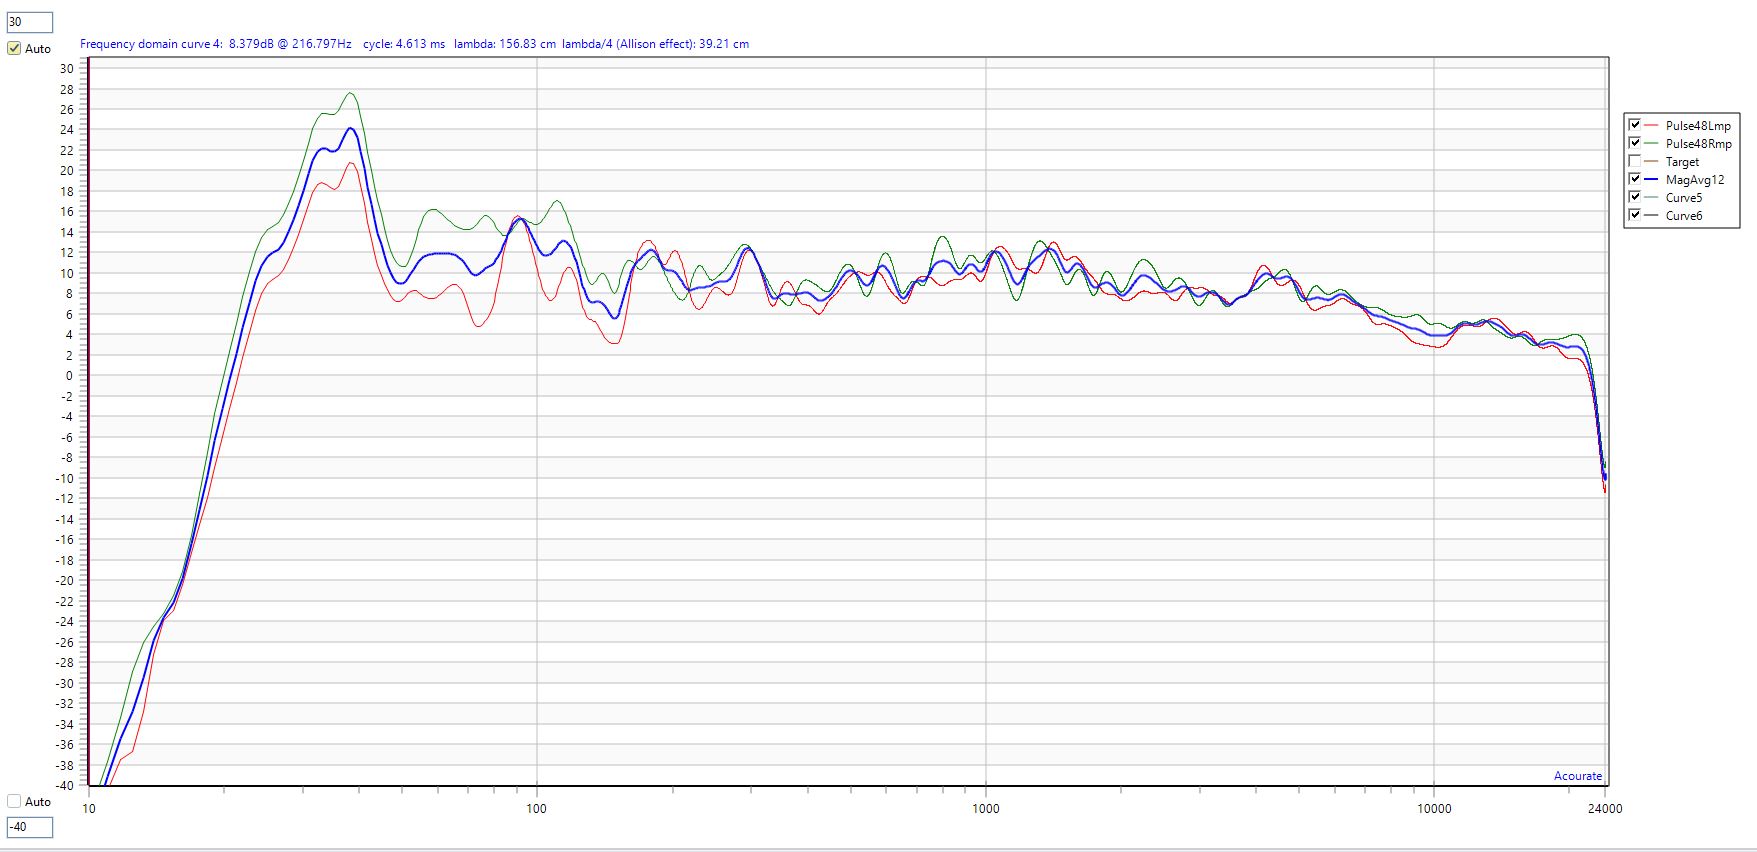Click the green Pulse48Rmp color line swatch

(x=1651, y=144)
